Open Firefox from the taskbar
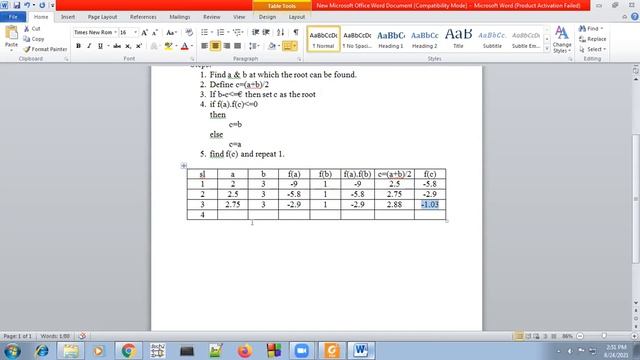The image size is (640, 360). (x=244, y=351)
